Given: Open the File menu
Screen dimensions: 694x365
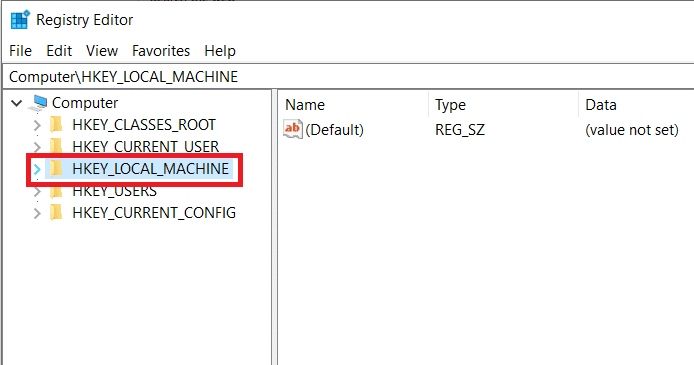Looking at the screenshot, I should point(20,51).
